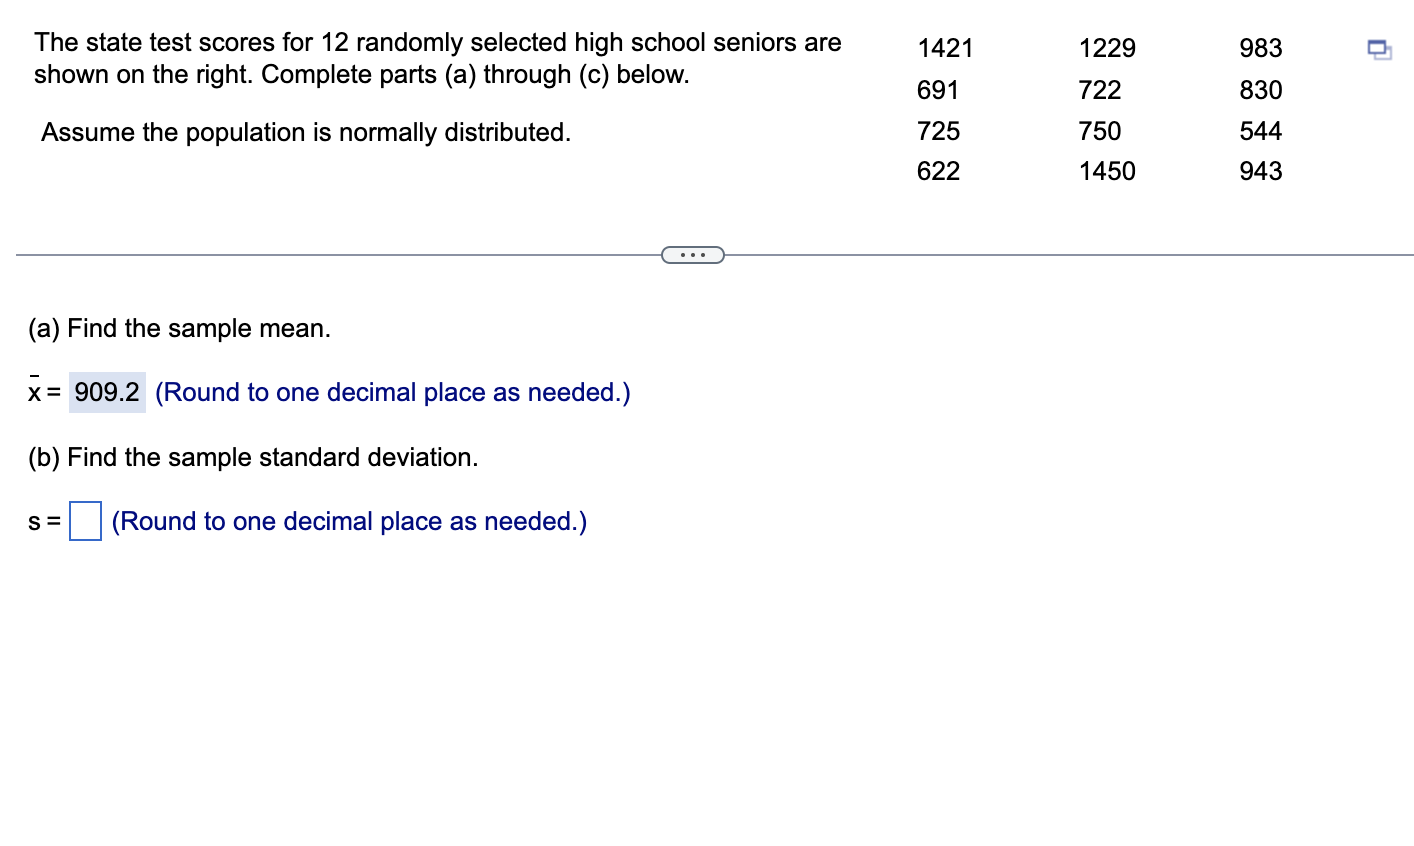Select the test score value 1450

pos(1106,171)
